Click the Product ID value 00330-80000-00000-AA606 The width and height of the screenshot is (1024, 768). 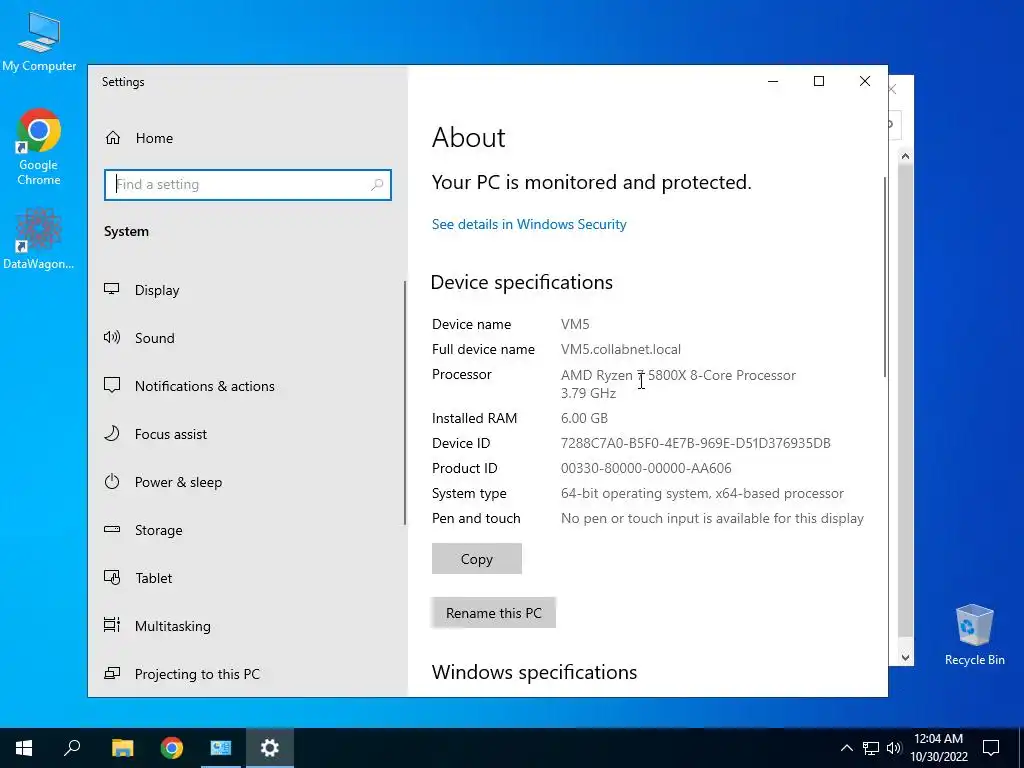(646, 468)
